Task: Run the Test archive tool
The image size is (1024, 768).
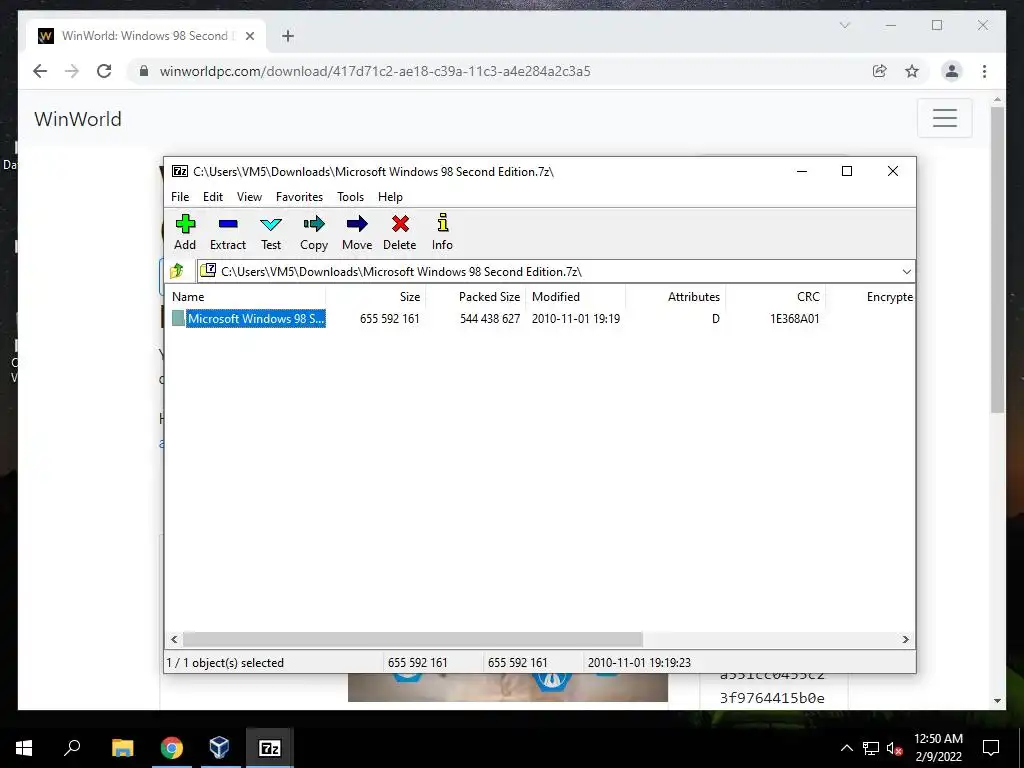Action: tap(271, 232)
